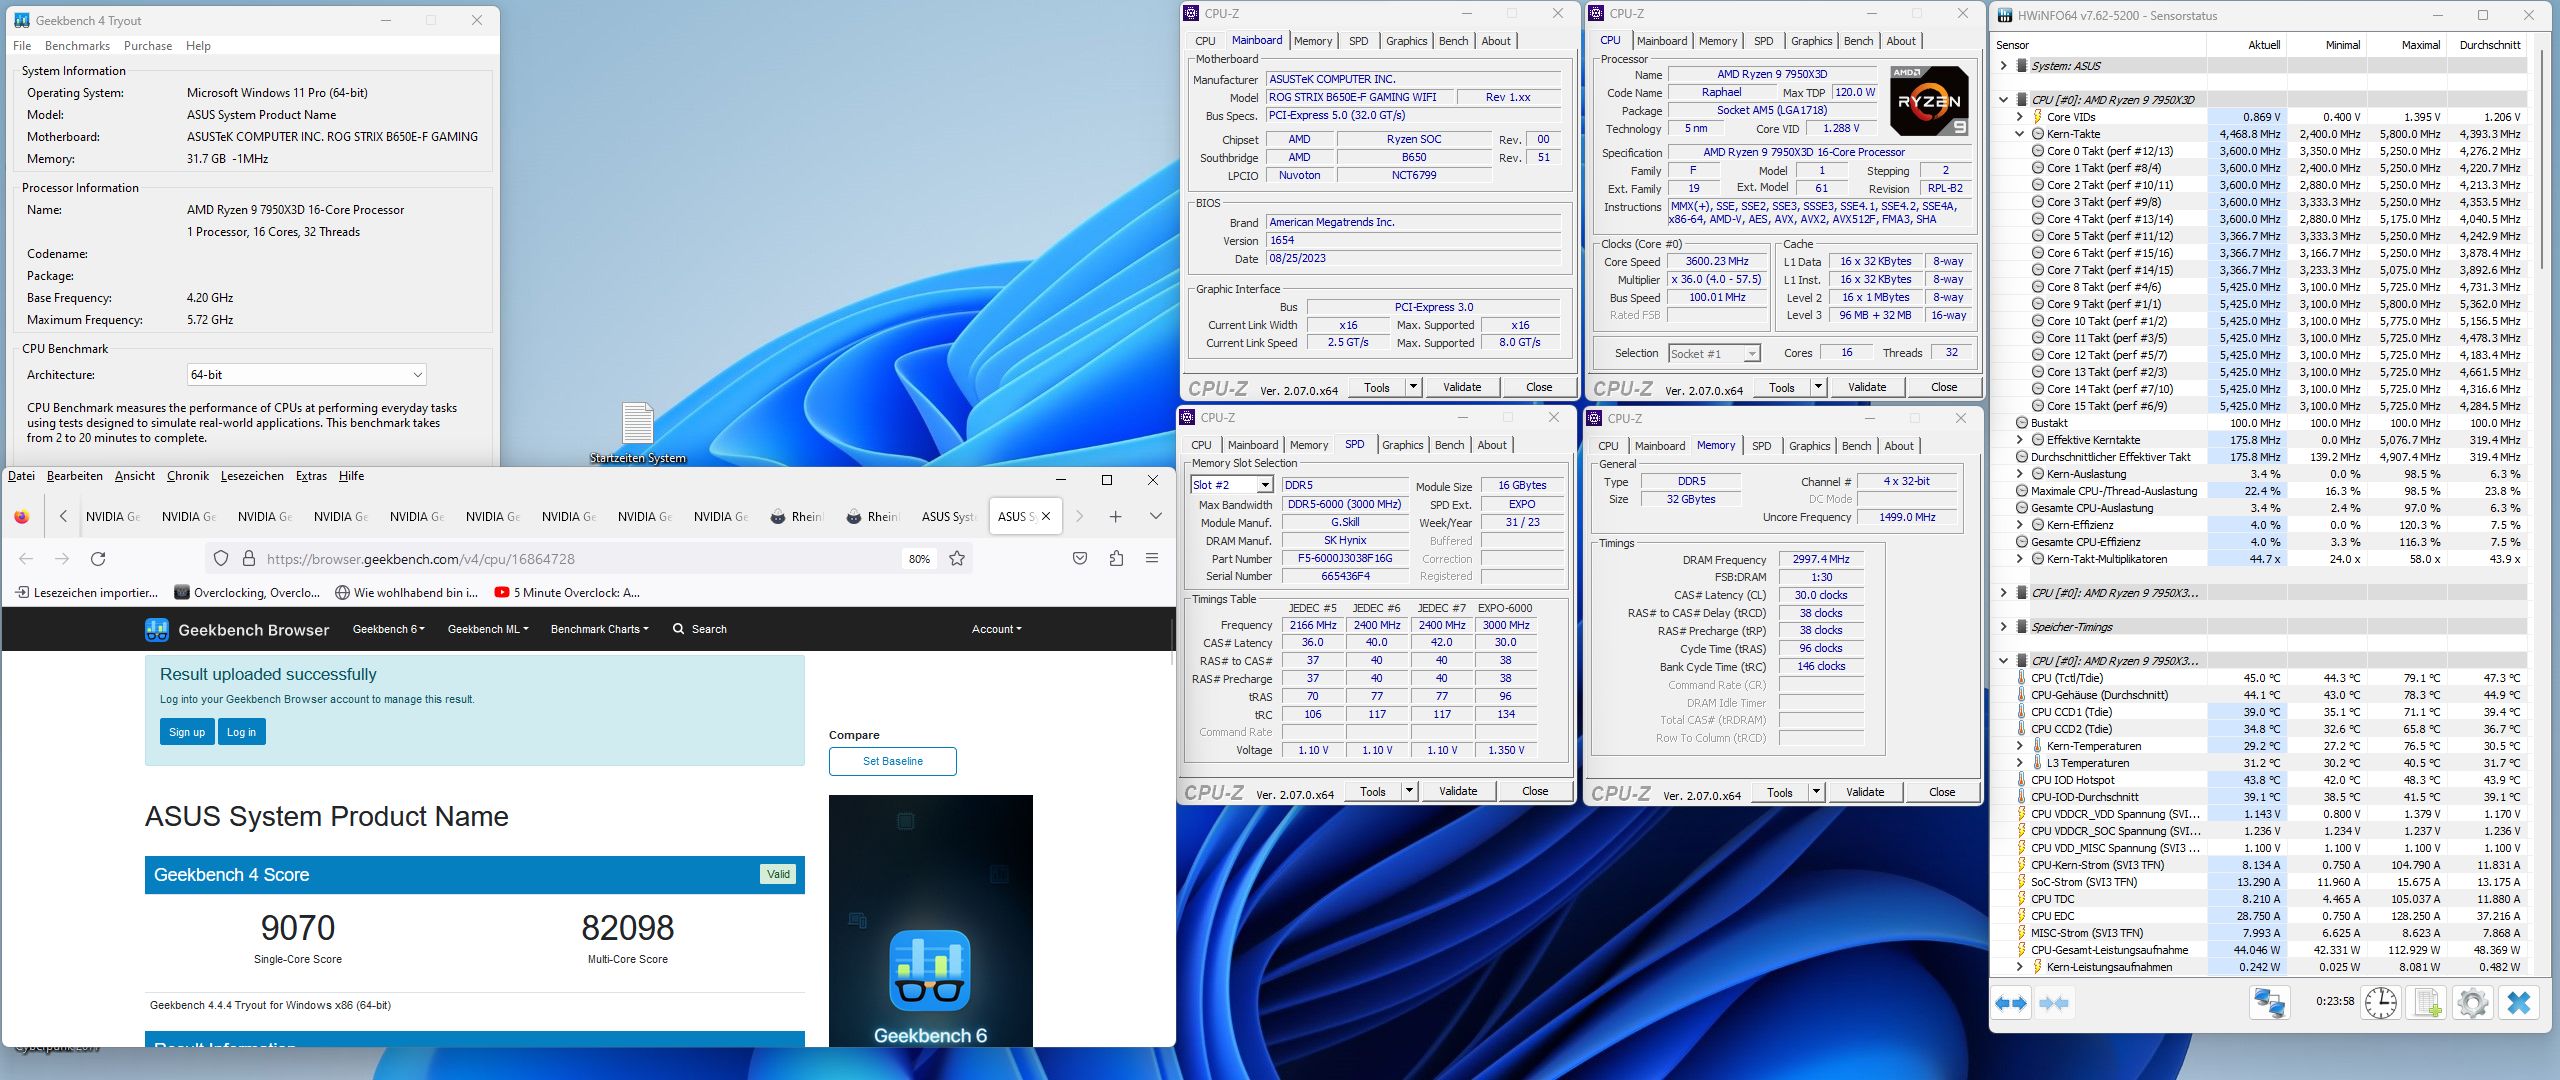Open HWiNFO network remote monitoring icon
The height and width of the screenshot is (1080, 2560).
click(x=2269, y=1002)
